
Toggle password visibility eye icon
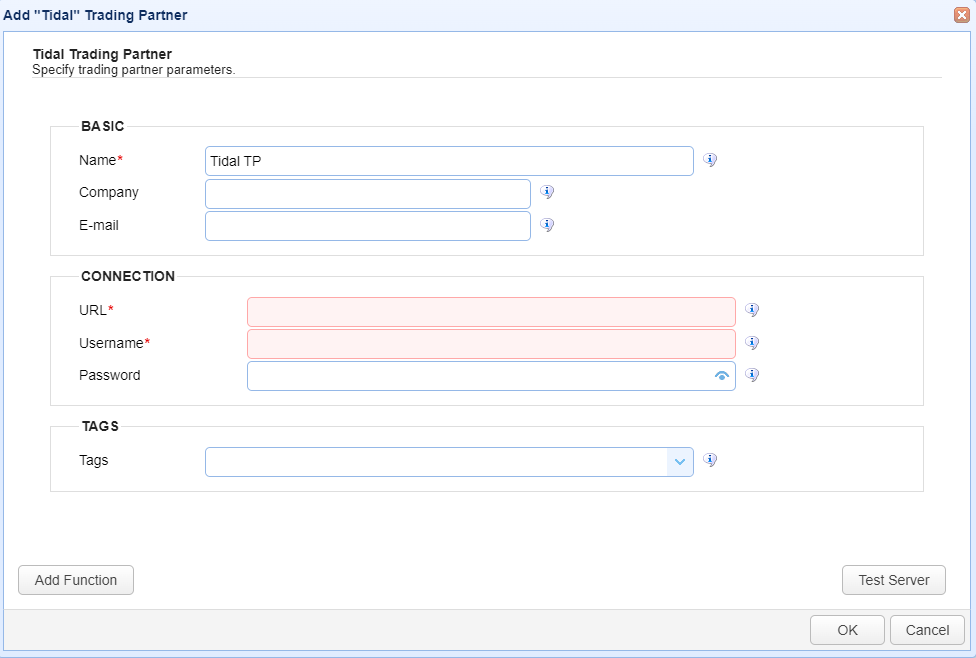tap(721, 376)
